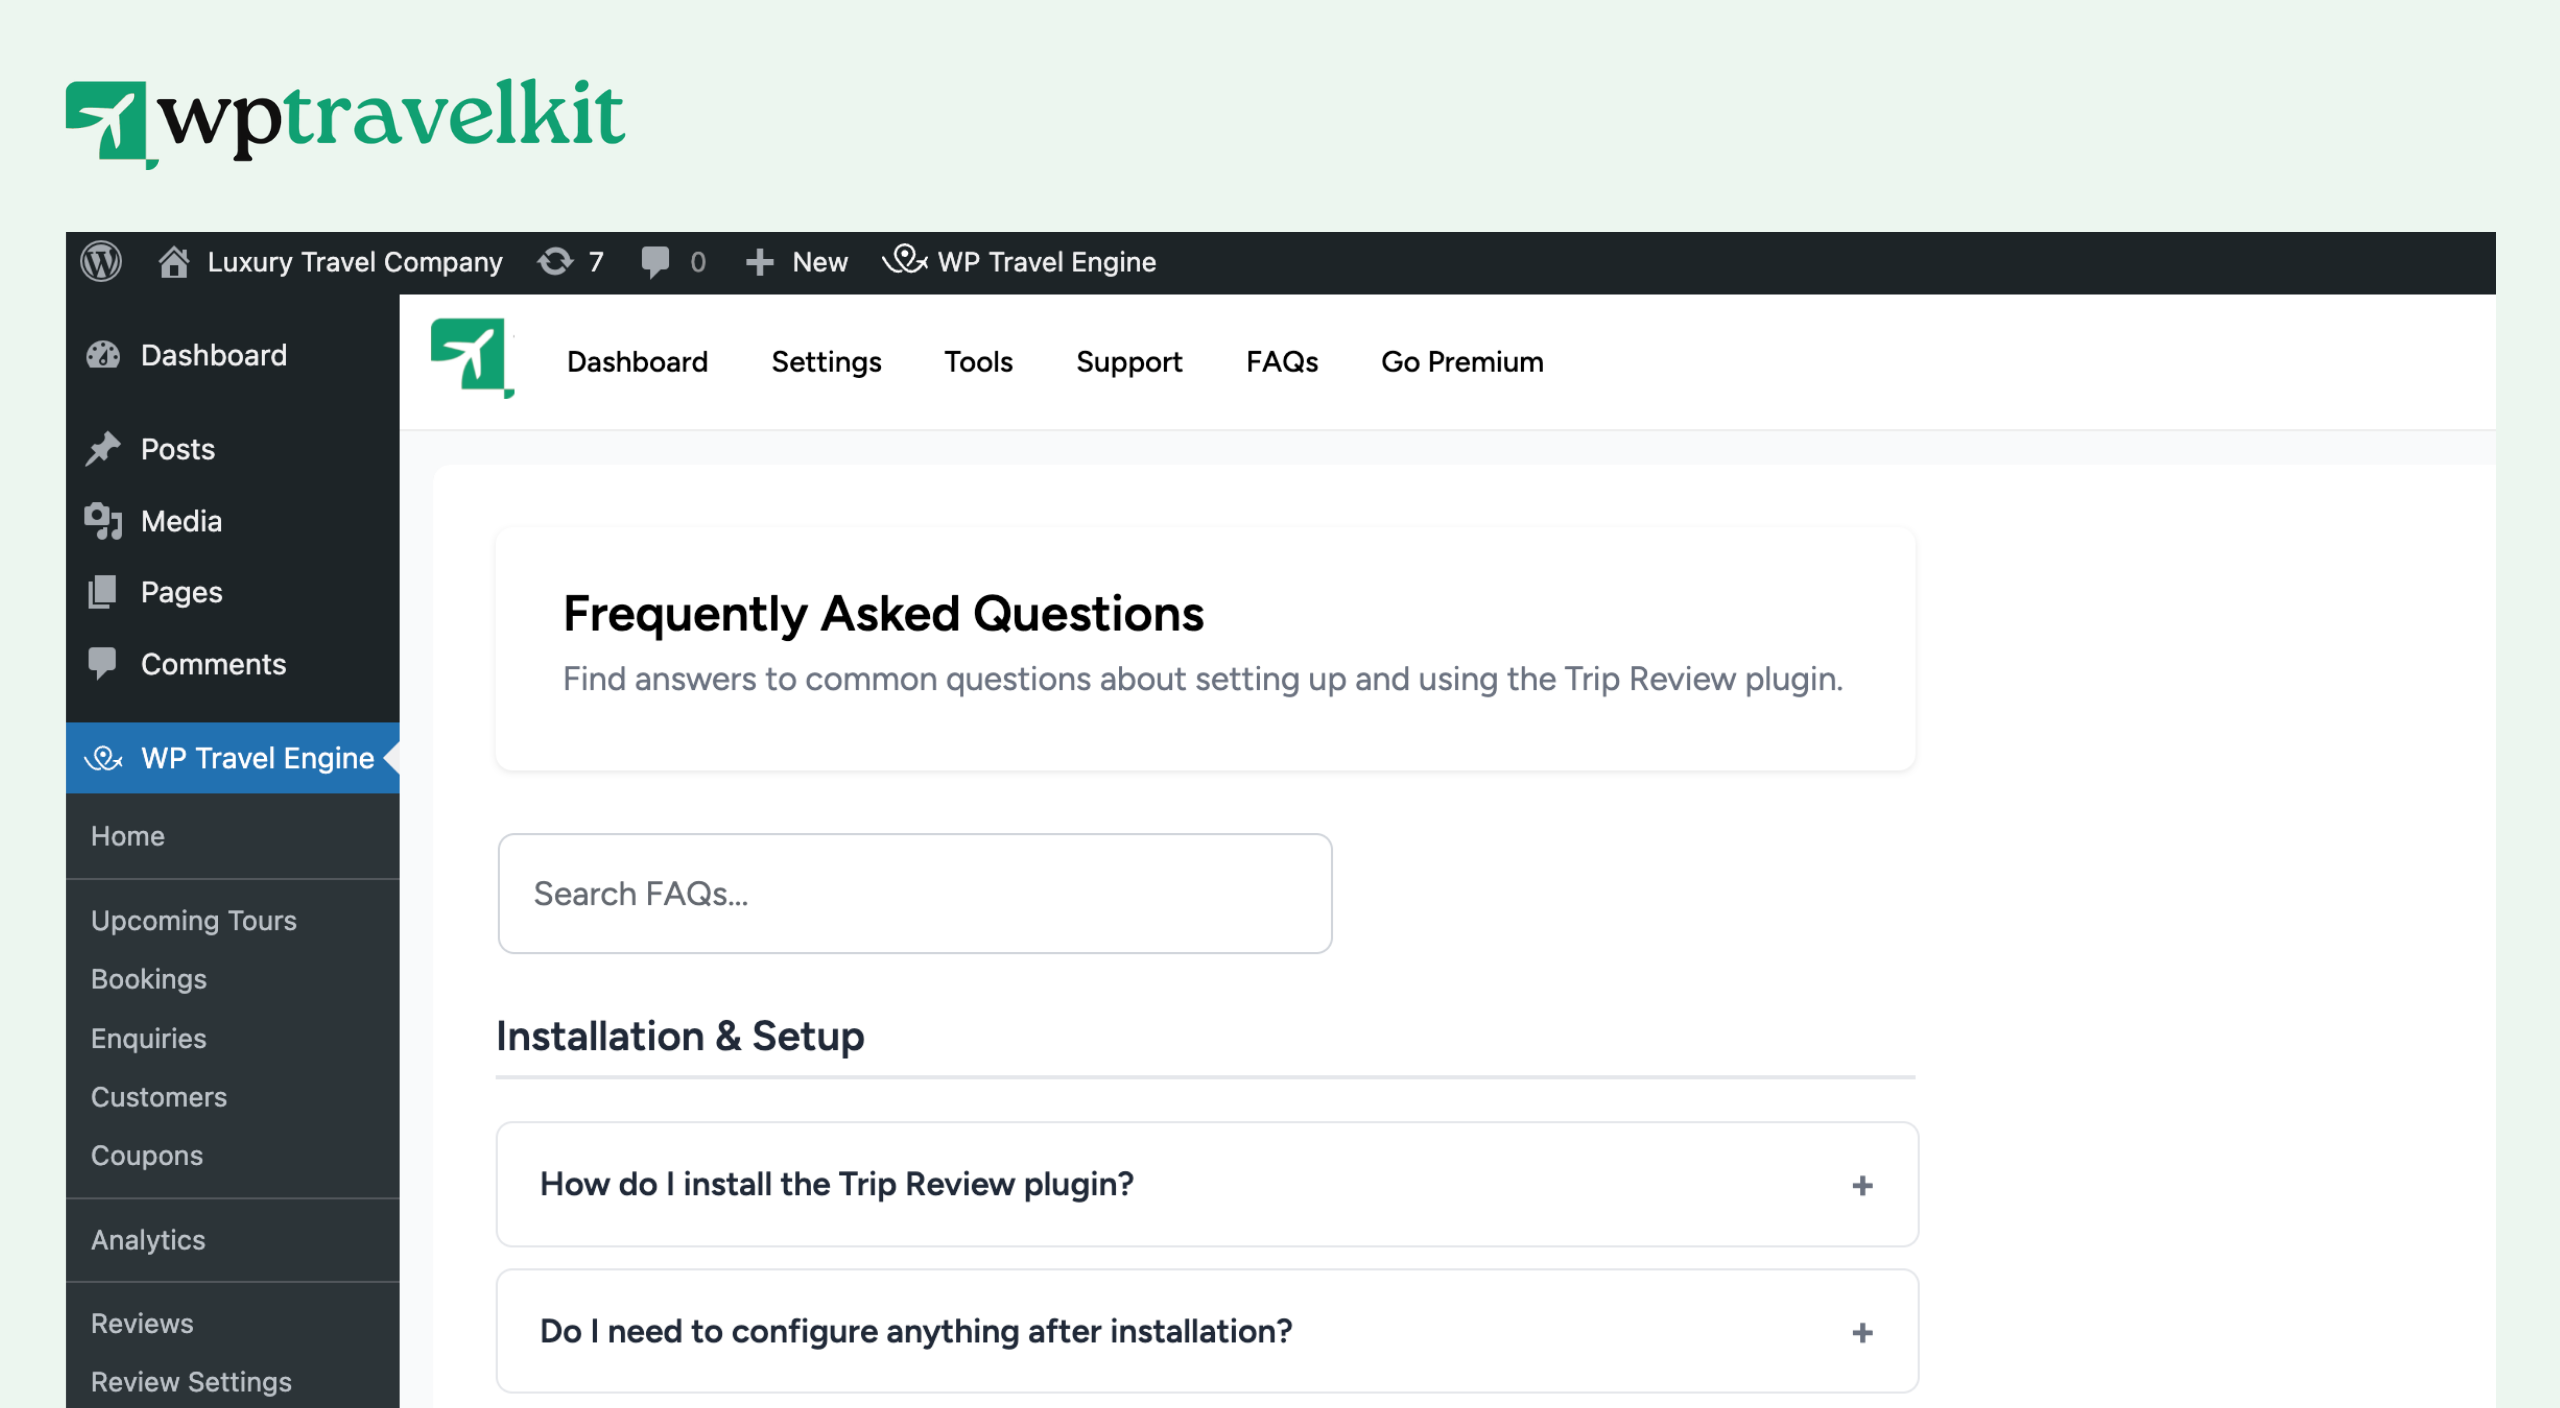Open comments via the speech bubble icon
This screenshot has height=1408, width=2560.
(x=659, y=261)
